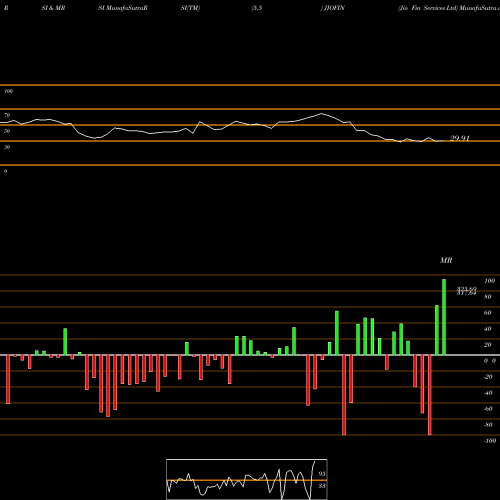Viewport: 500px width, 500px height.
Task: Click the MR heading above the histogram
Action: click(446, 260)
